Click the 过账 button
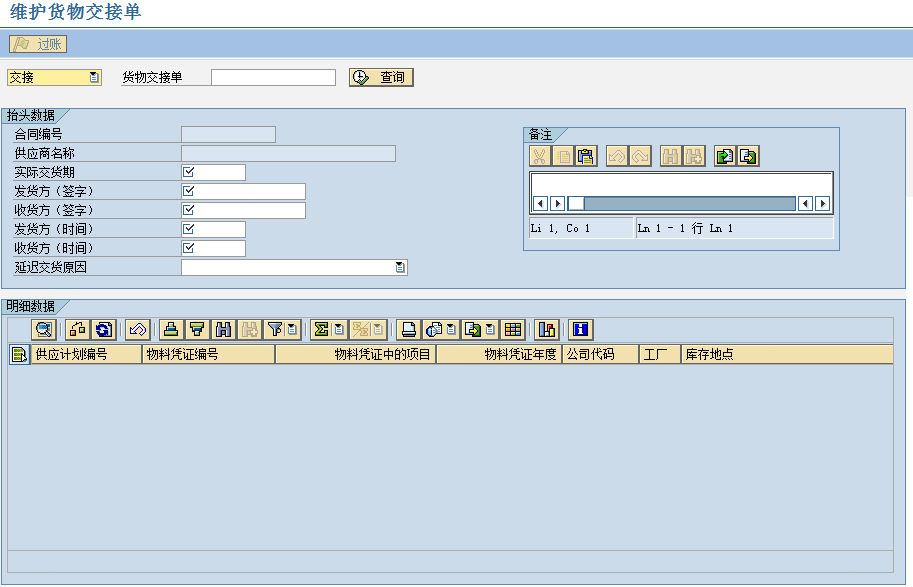This screenshot has height=587, width=913. [38, 44]
